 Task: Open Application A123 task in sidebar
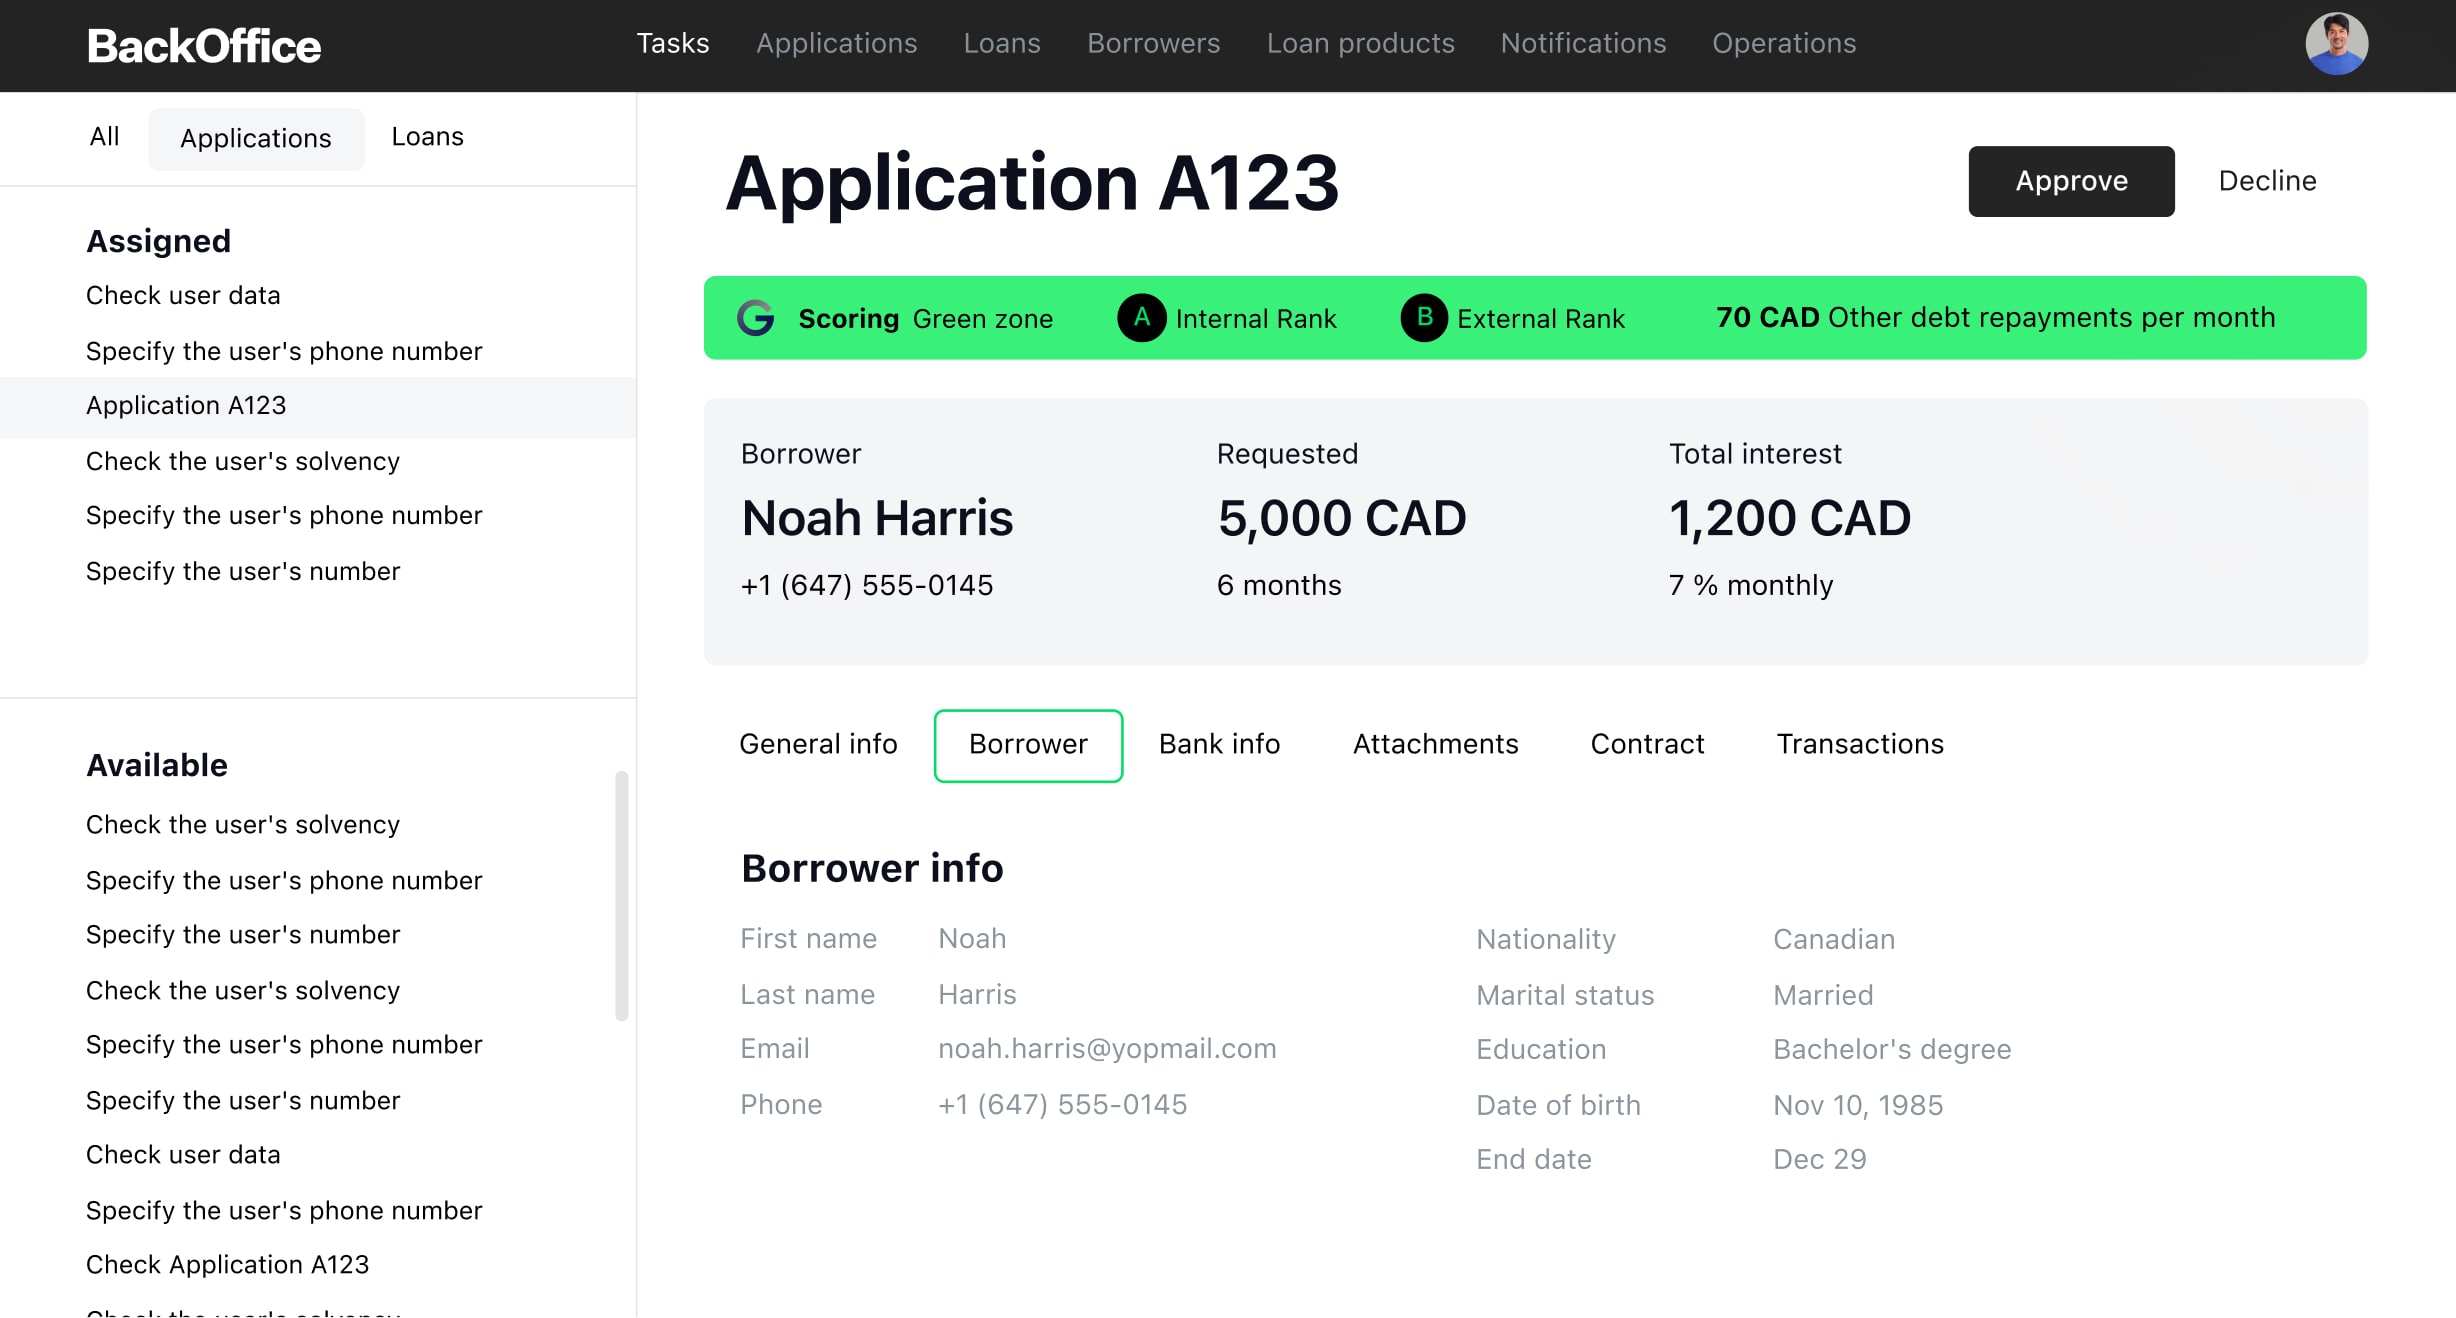185,405
